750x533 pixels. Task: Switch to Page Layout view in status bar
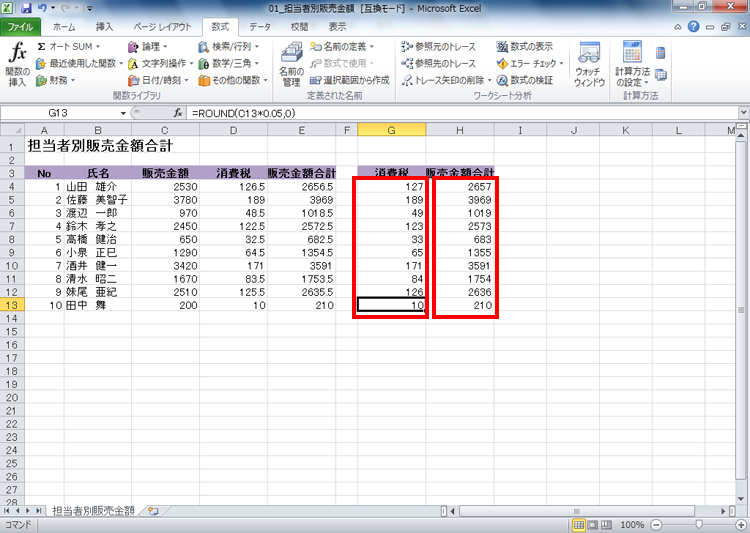593,525
